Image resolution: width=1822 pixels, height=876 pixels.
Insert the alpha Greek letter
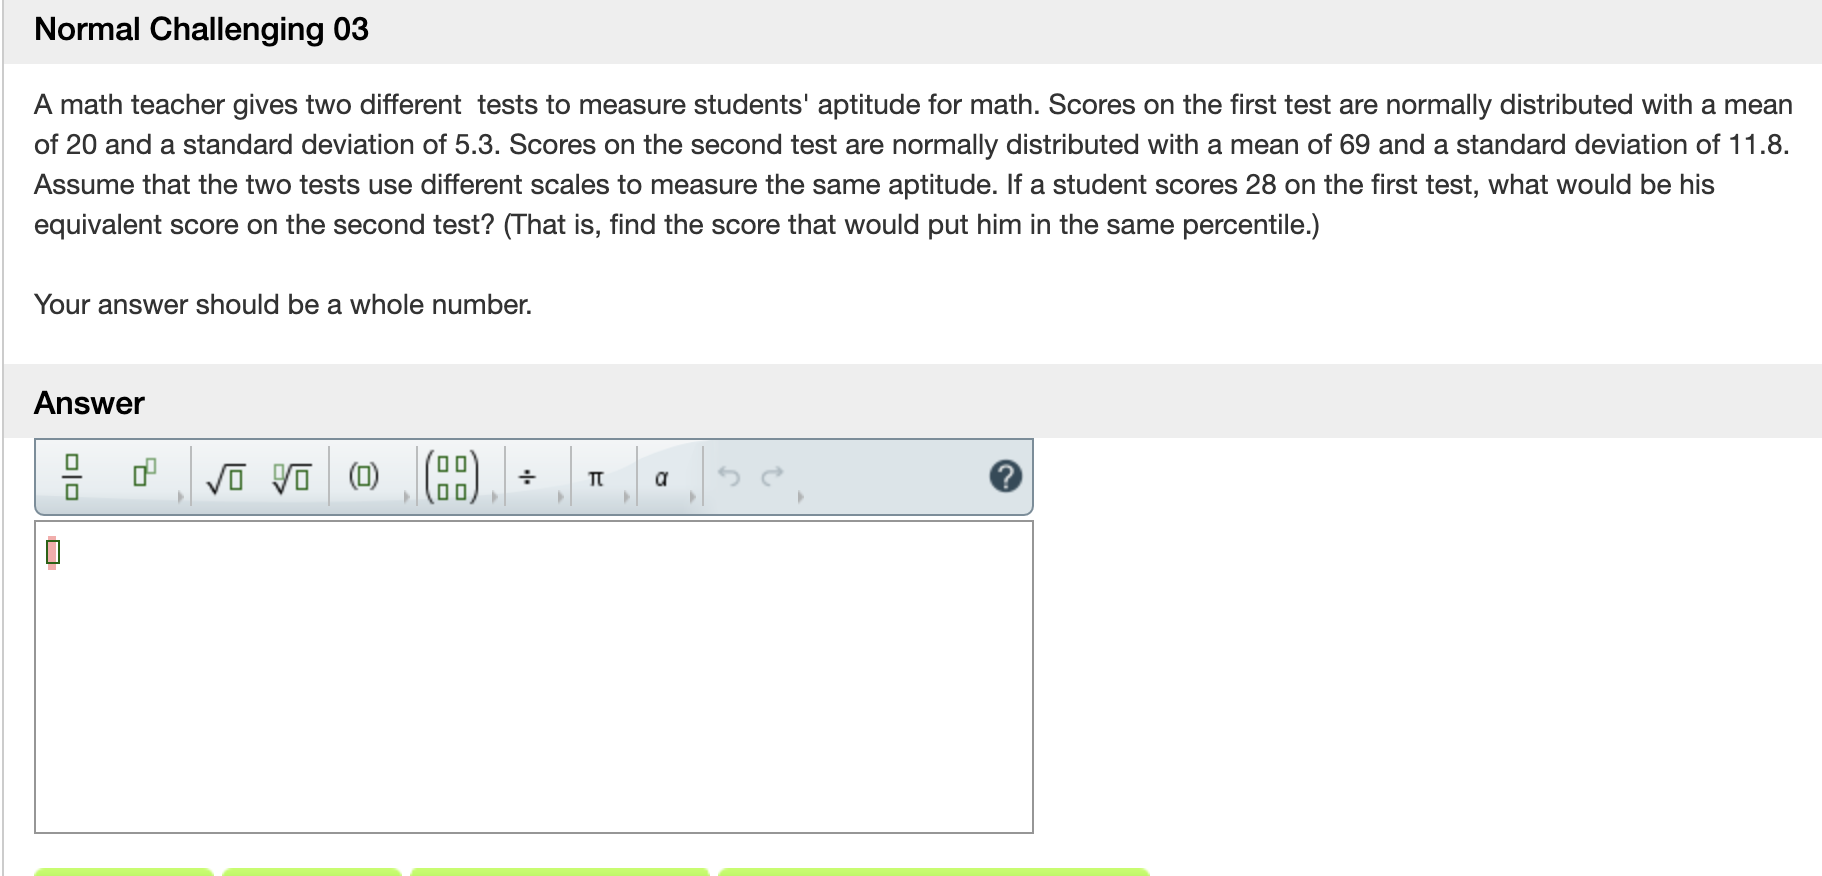pyautogui.click(x=661, y=478)
